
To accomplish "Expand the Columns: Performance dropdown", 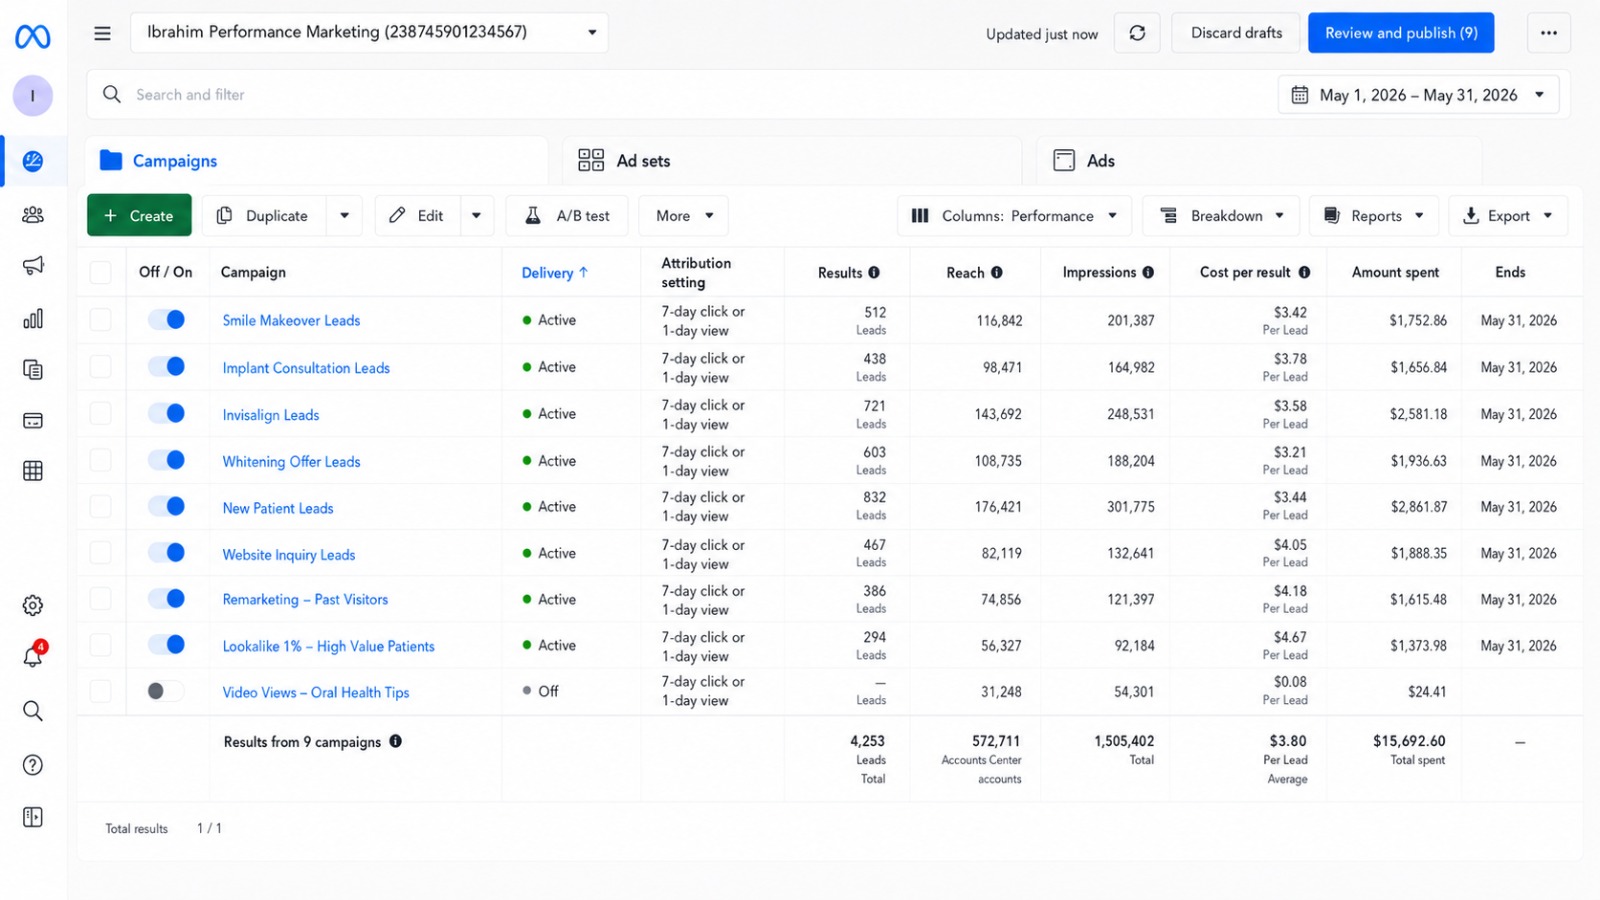I will click(1014, 216).
